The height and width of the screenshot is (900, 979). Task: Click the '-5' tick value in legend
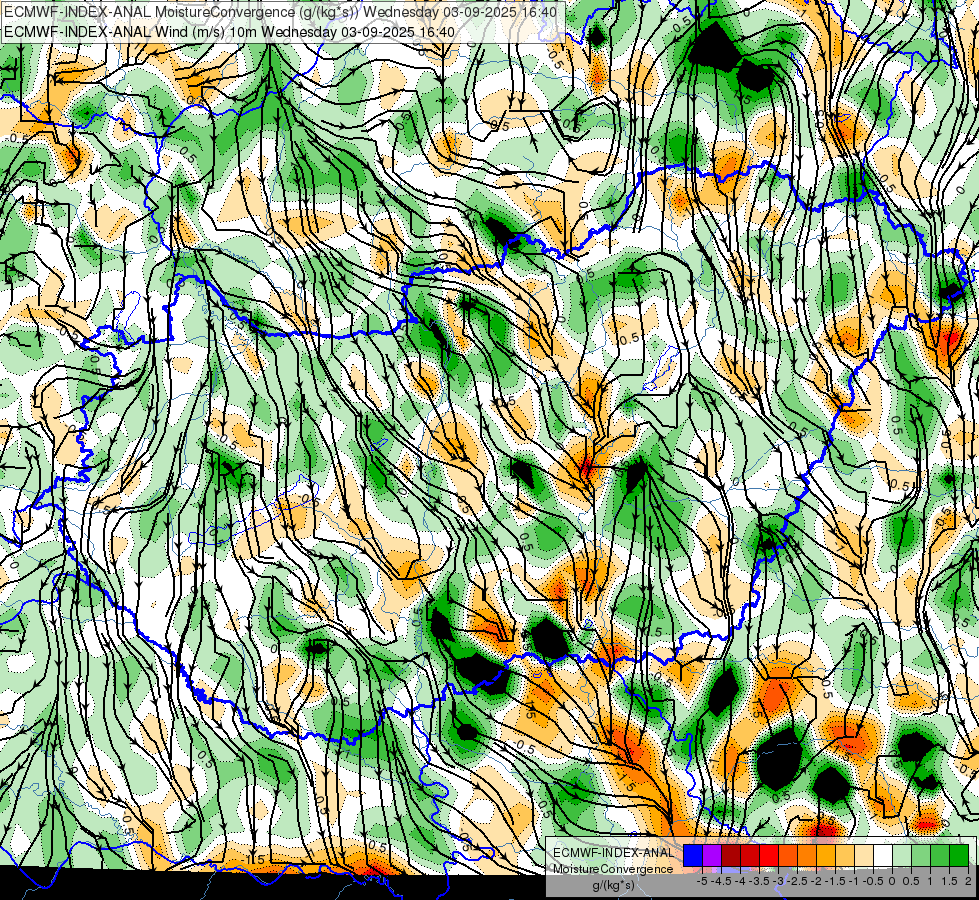click(x=702, y=881)
